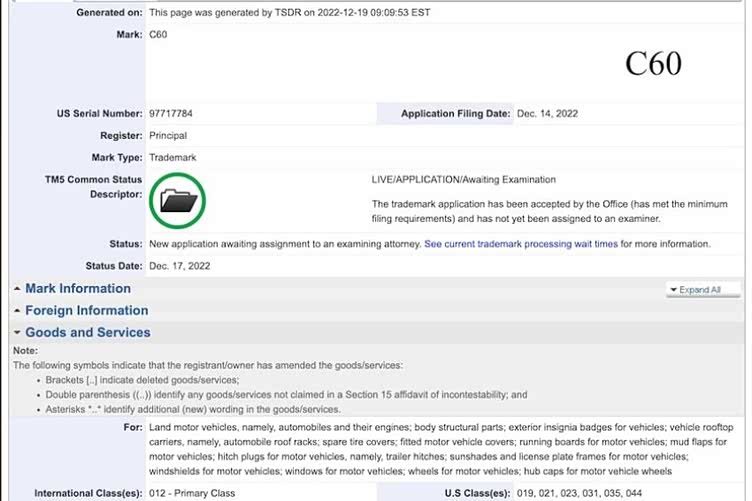
Task: Click the arrow icon on Expand All
Action: [x=674, y=290]
